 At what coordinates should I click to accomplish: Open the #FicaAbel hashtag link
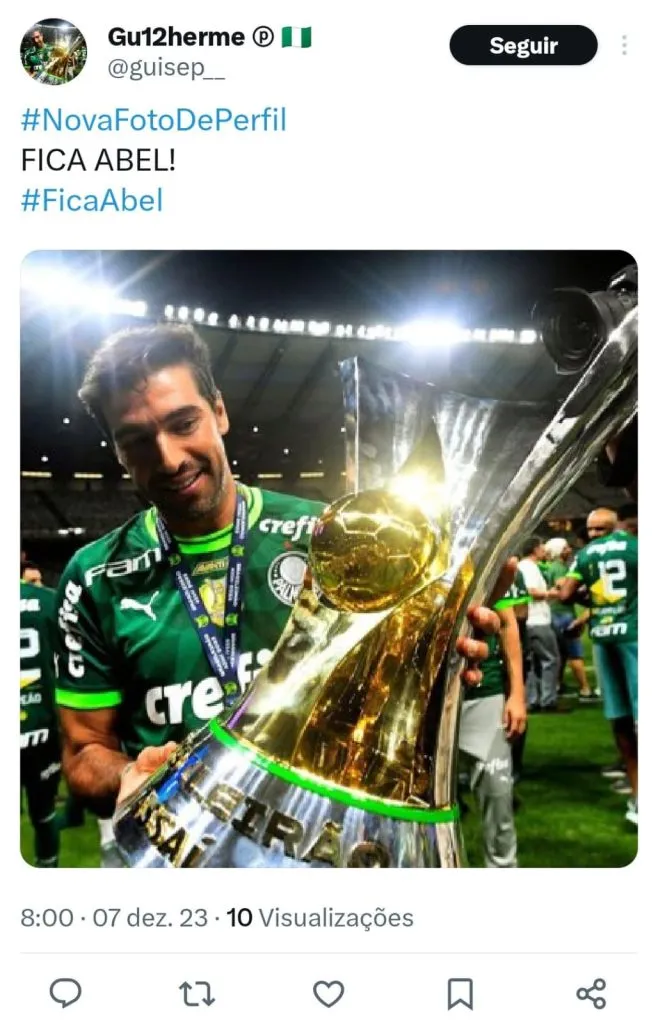[x=91, y=200]
